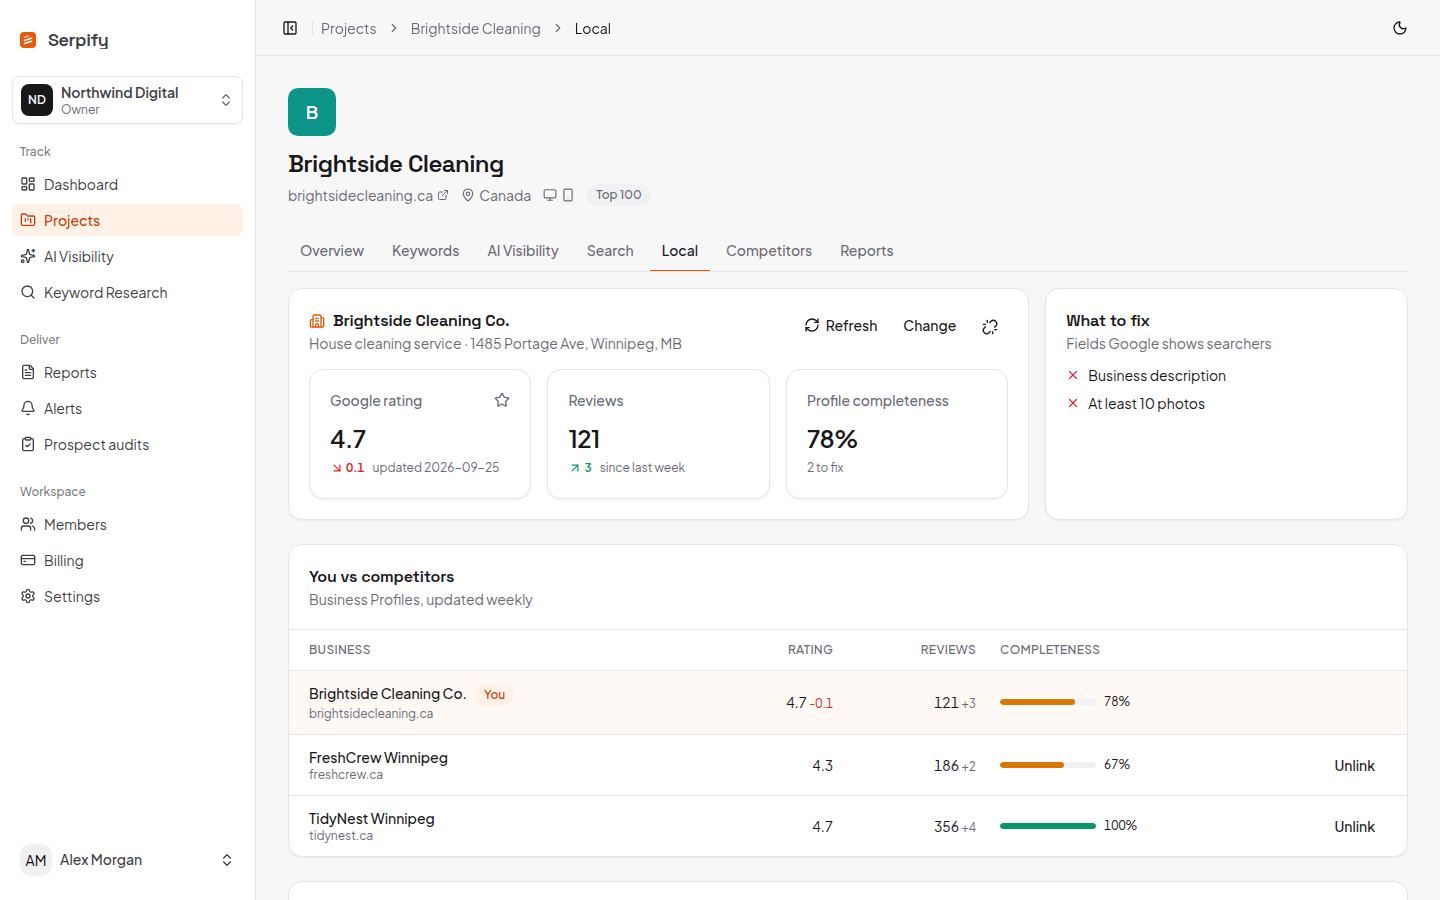Screen dimensions: 1440x900
Task: Click the mobile device icon
Action: (568, 195)
